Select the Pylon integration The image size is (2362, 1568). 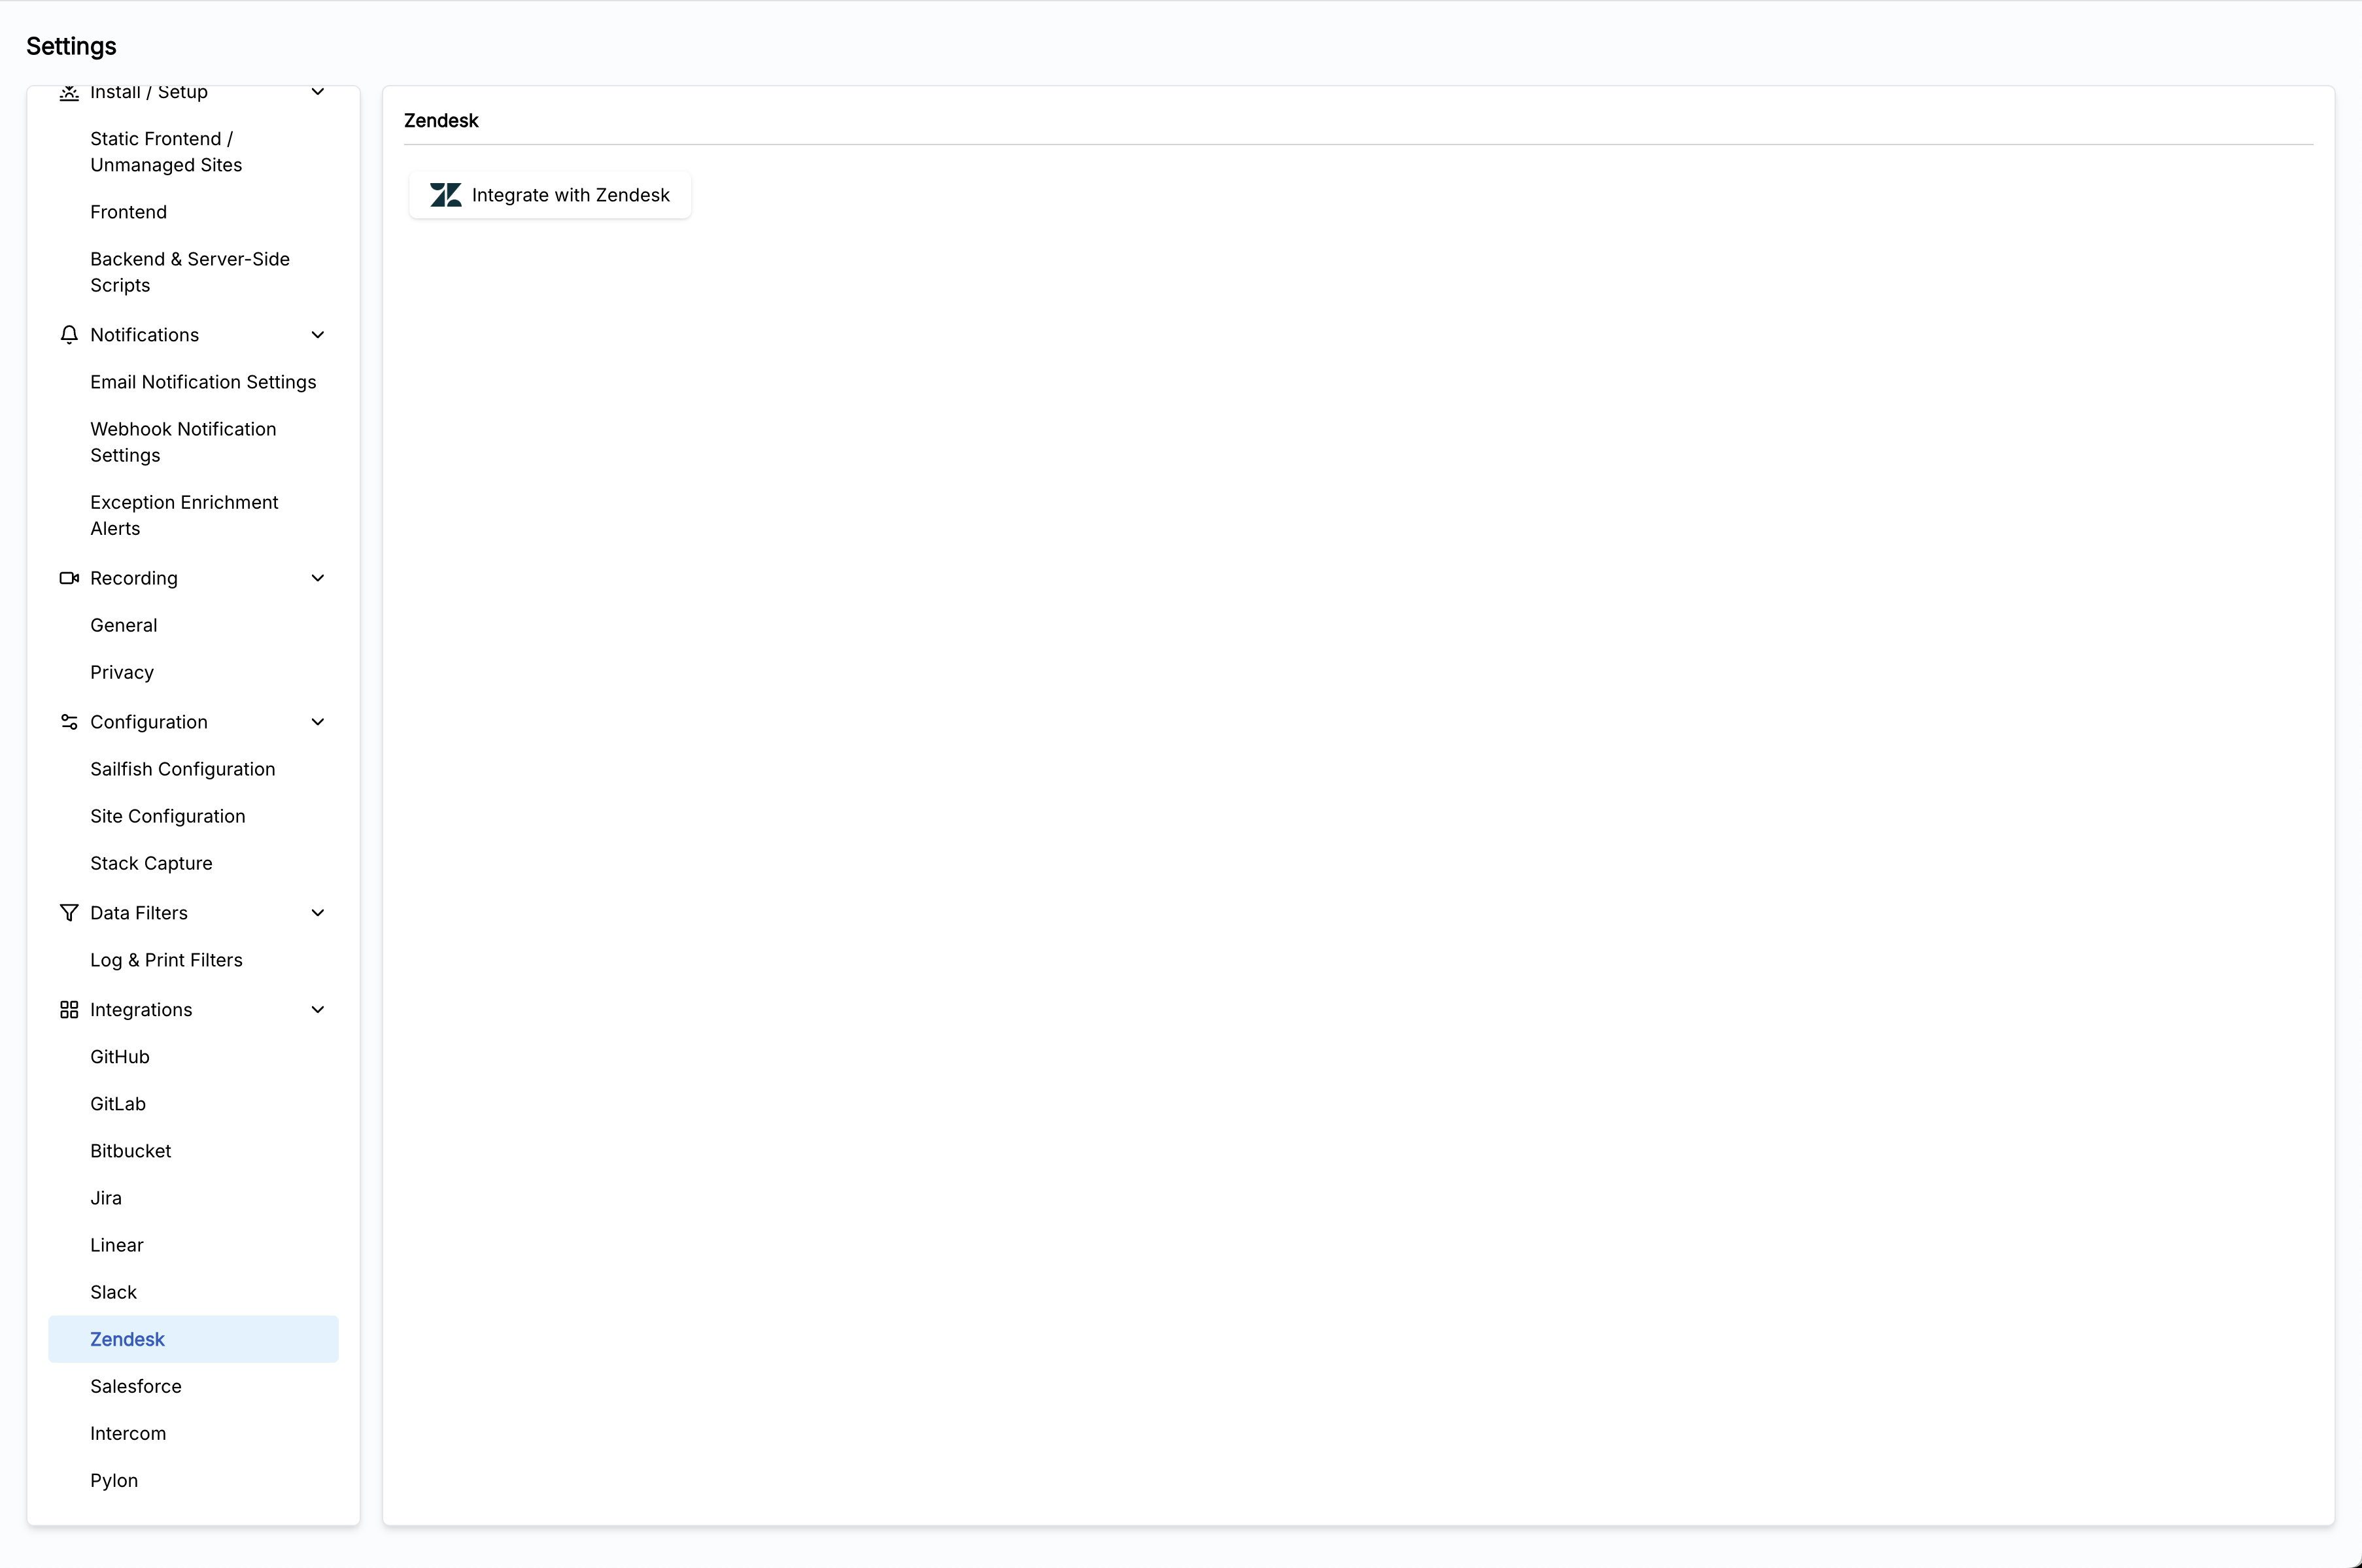pyautogui.click(x=193, y=1480)
